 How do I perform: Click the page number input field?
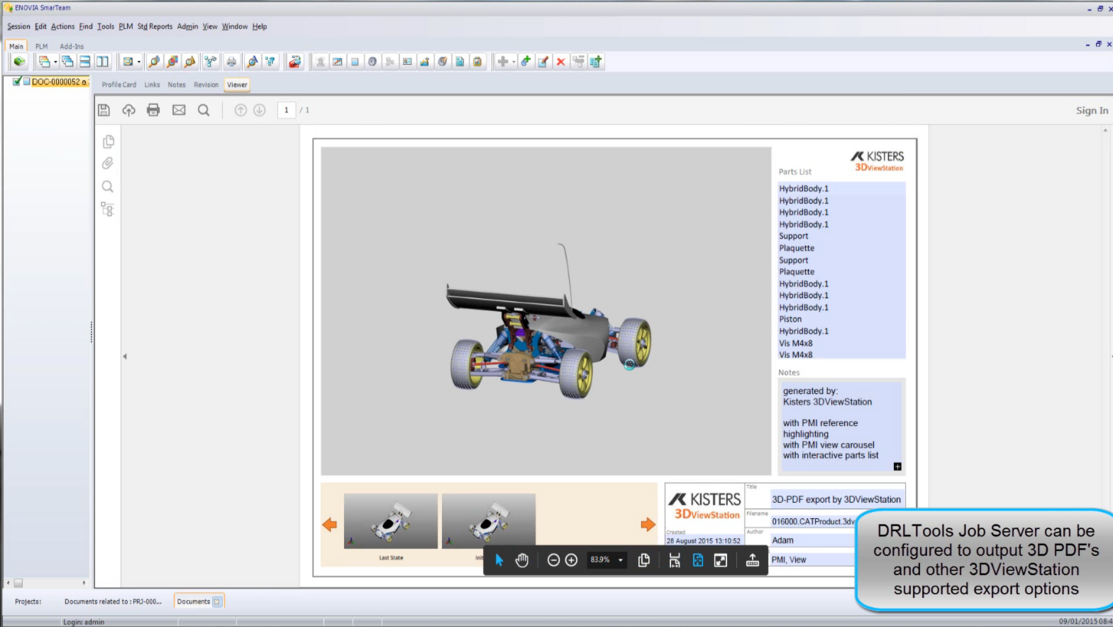pyautogui.click(x=286, y=110)
